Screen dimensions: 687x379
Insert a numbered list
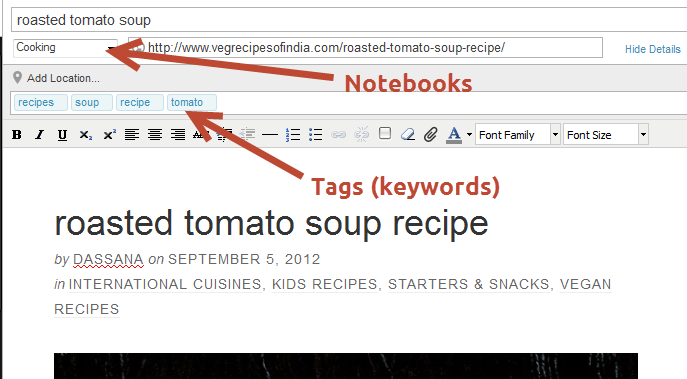pos(293,135)
